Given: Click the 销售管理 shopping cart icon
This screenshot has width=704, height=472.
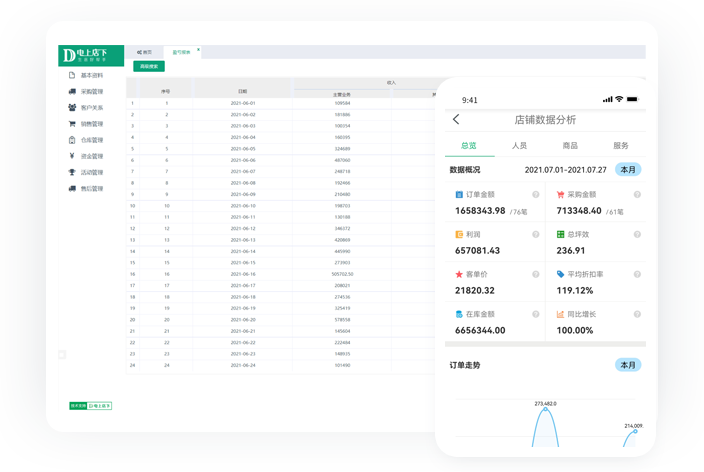Looking at the screenshot, I should (72, 124).
